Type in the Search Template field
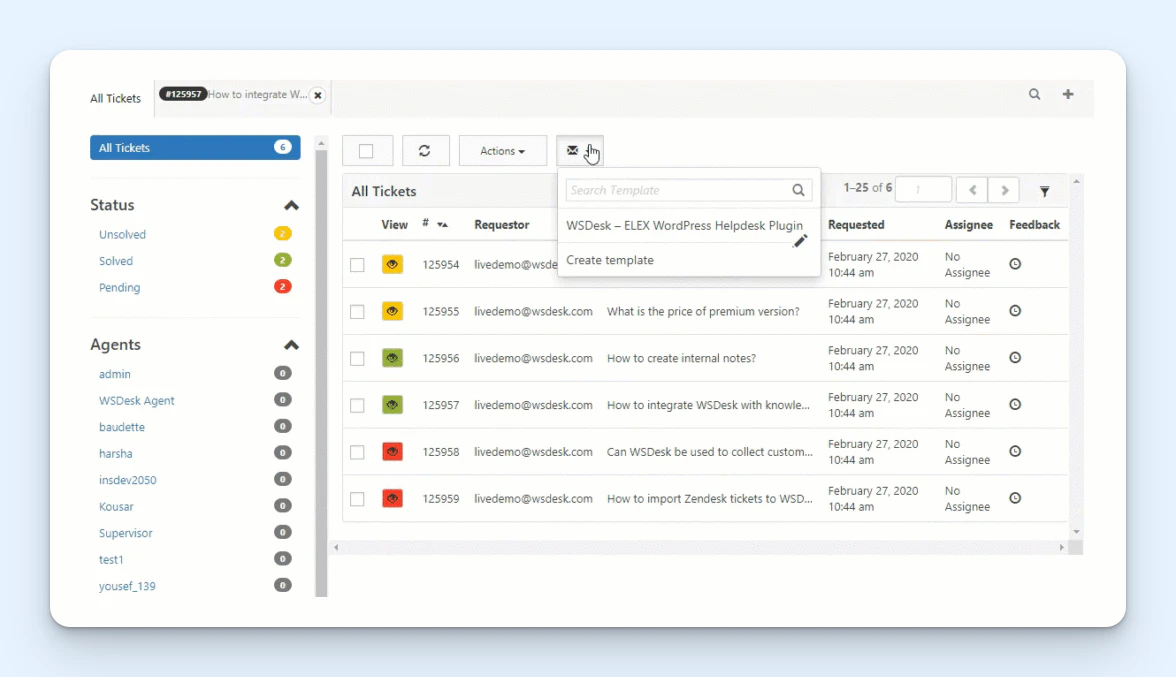This screenshot has height=677, width=1176. [x=670, y=189]
